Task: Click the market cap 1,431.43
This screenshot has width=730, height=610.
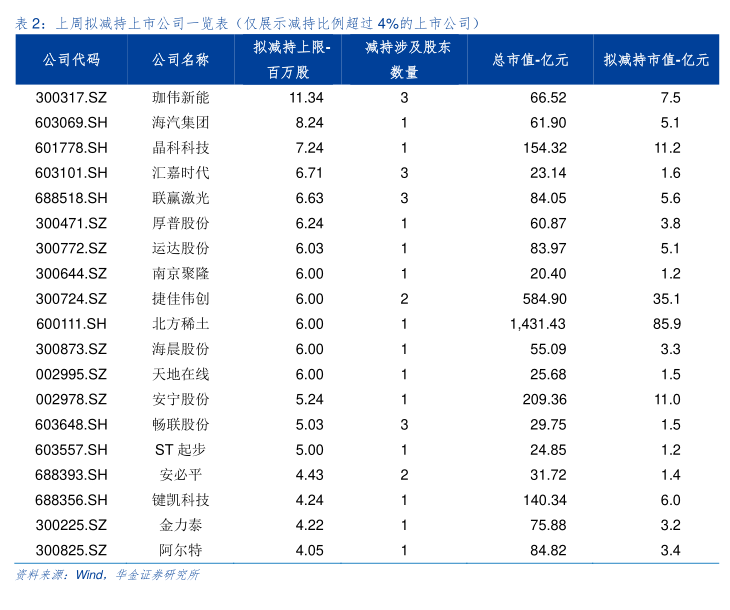Action: point(538,324)
